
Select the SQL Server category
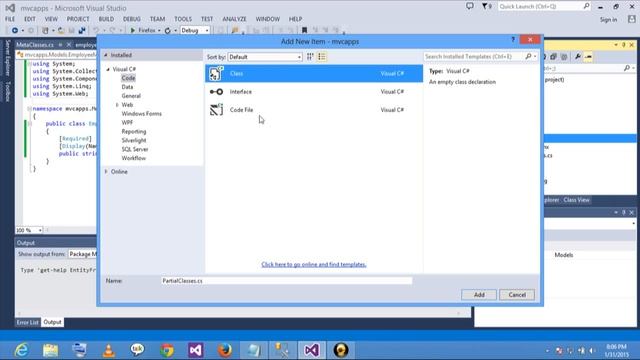(x=135, y=149)
